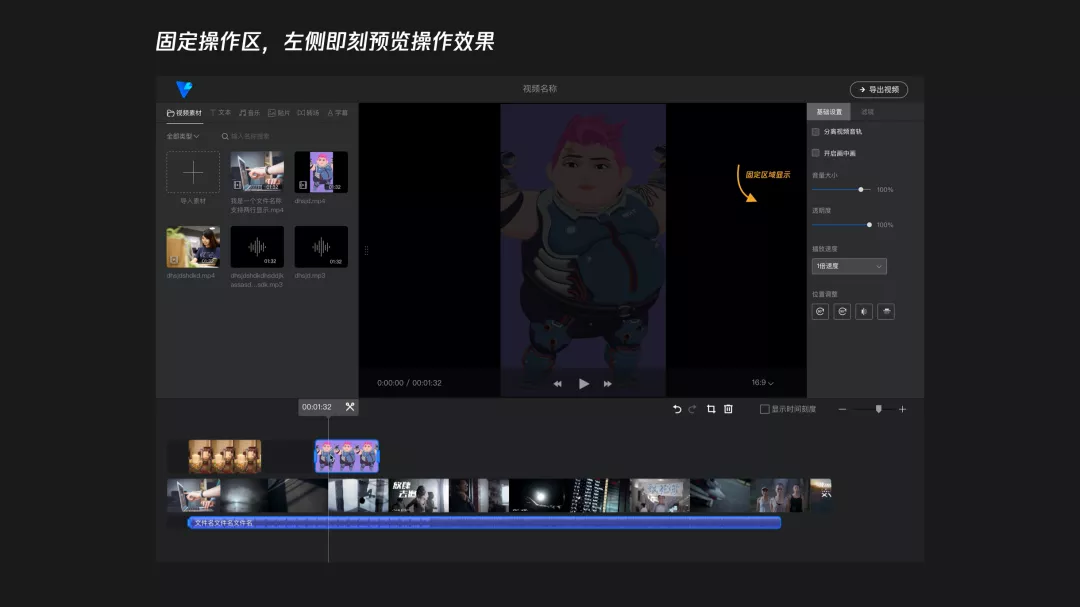Image resolution: width=1080 pixels, height=607 pixels.
Task: Click the redo arrow in timeline toolbar
Action: [692, 409]
